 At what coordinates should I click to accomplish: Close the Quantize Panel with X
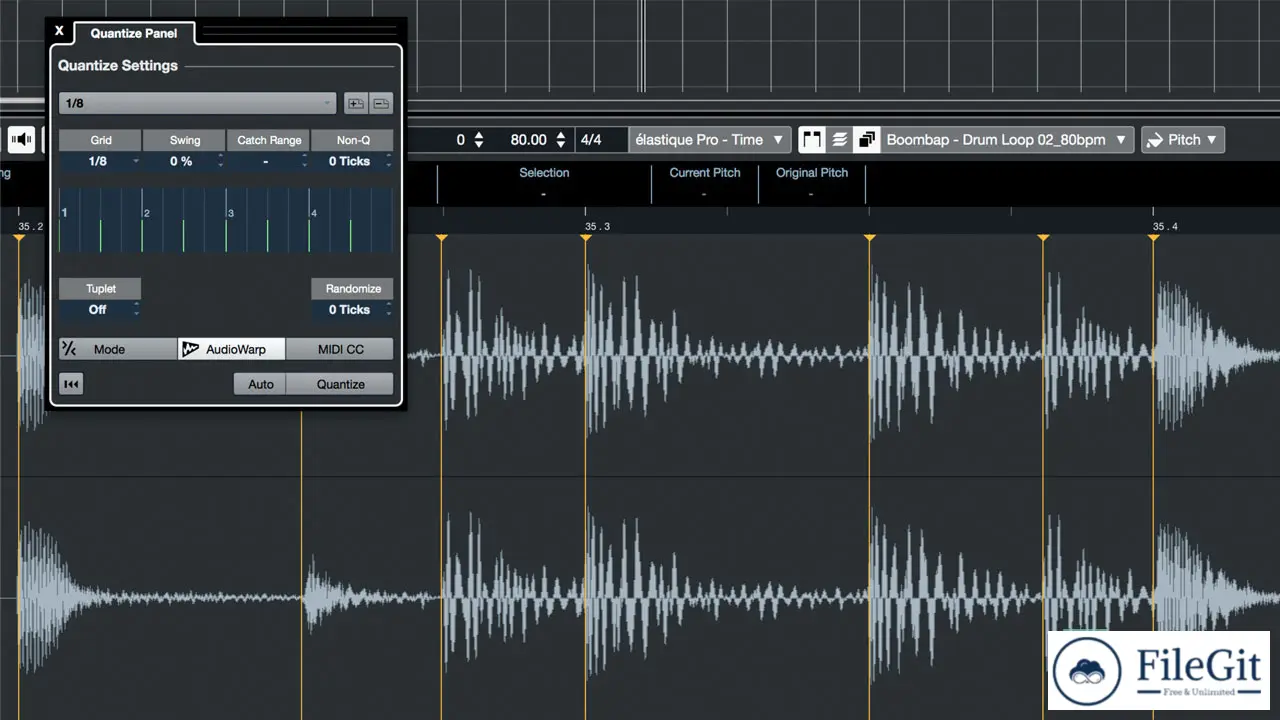point(59,31)
